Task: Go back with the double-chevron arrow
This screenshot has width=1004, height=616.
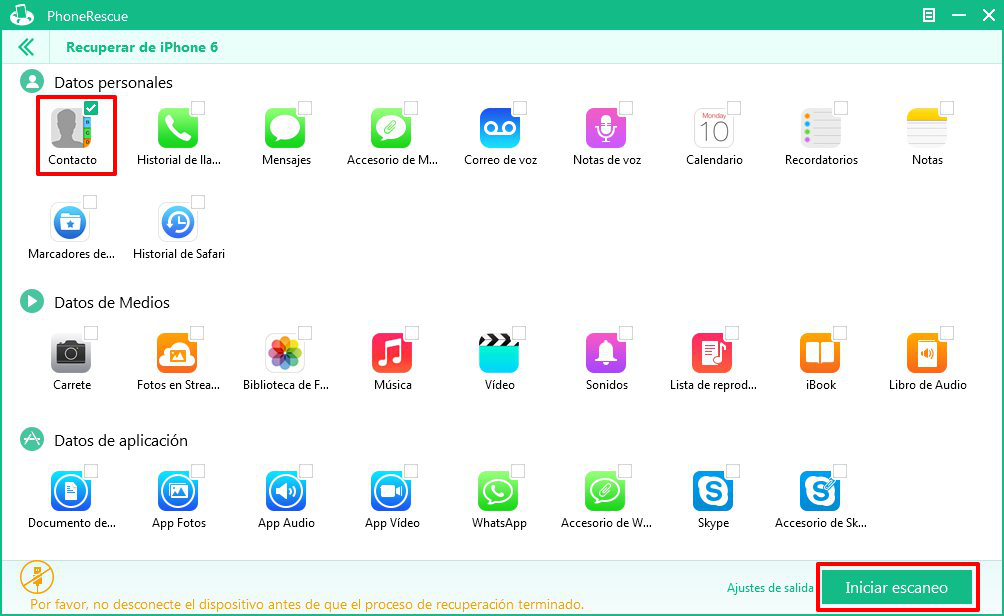Action: pyautogui.click(x=26, y=47)
